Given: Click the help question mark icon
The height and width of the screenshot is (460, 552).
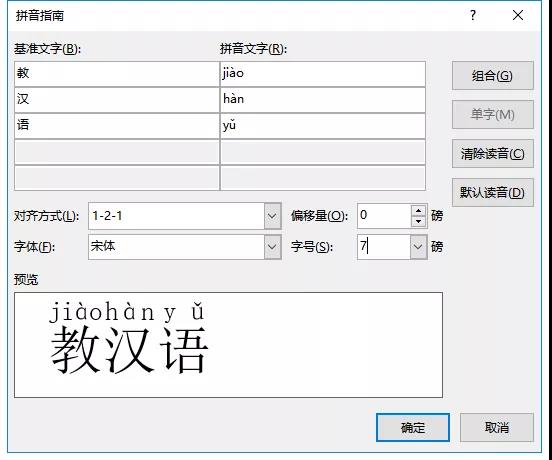Looking at the screenshot, I should (473, 15).
